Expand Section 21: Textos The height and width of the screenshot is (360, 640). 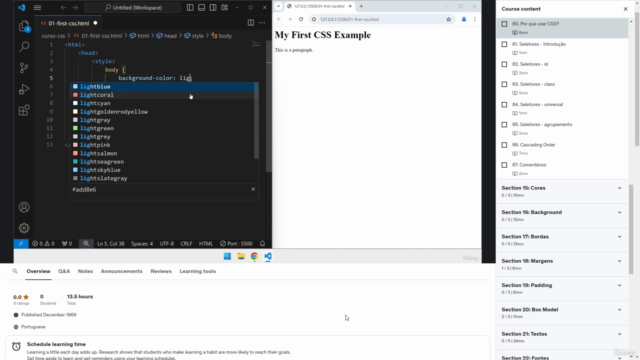pos(562,337)
